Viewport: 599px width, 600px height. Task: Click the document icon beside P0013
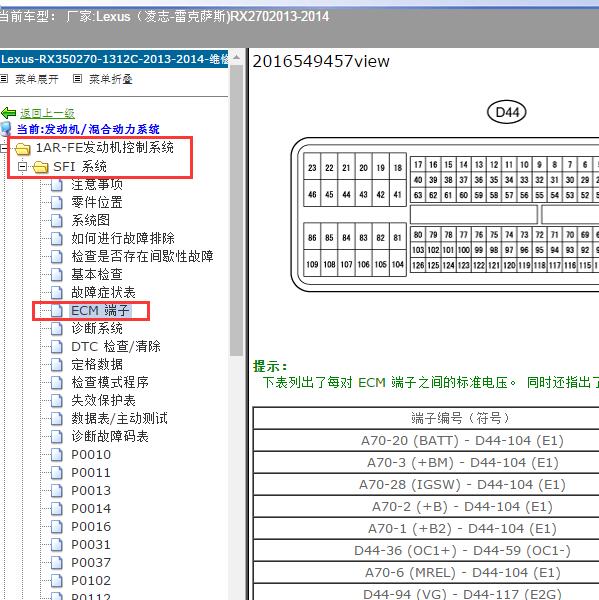[x=57, y=491]
